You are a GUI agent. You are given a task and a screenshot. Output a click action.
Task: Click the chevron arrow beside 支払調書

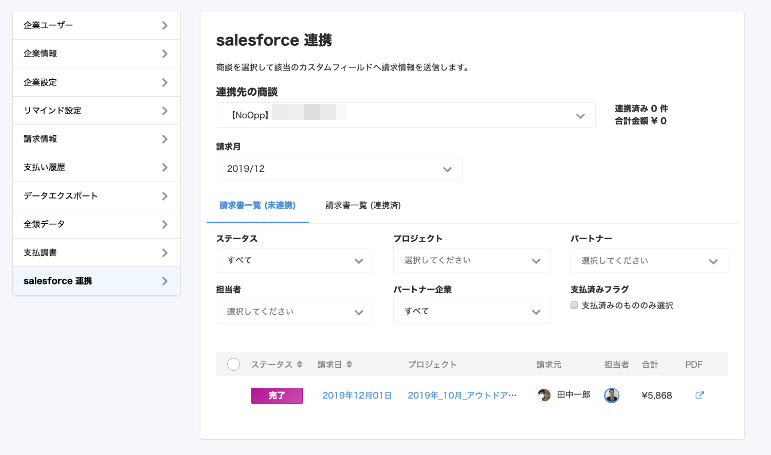click(x=165, y=253)
